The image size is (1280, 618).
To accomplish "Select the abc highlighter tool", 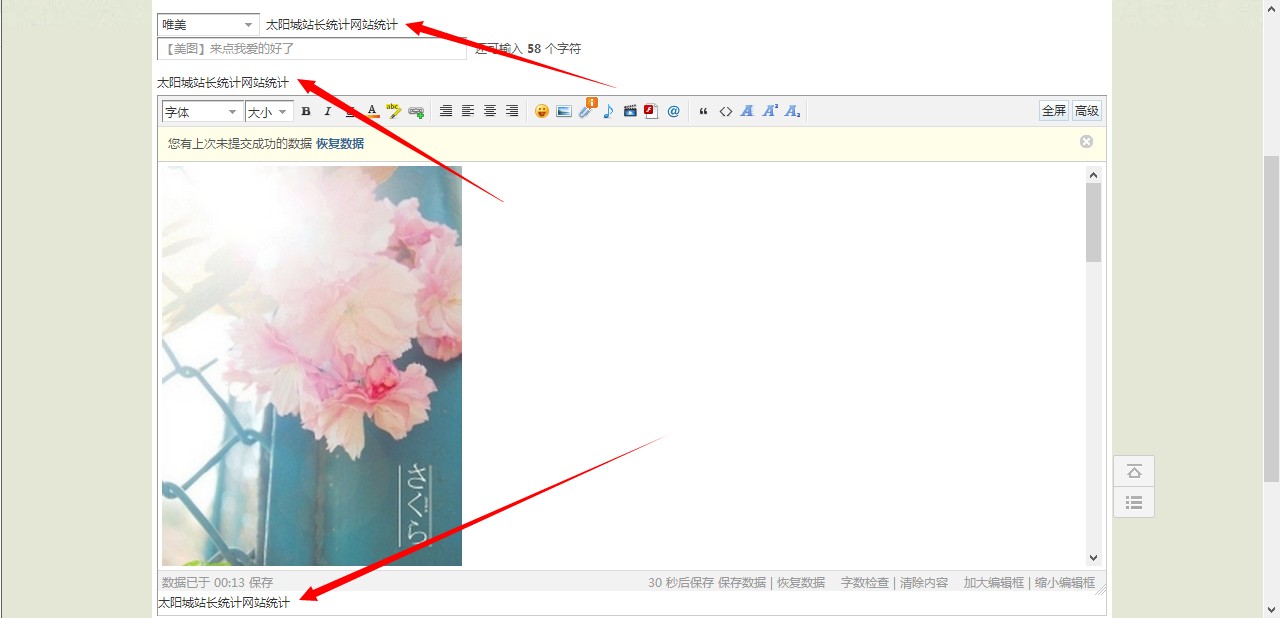I will pos(393,112).
